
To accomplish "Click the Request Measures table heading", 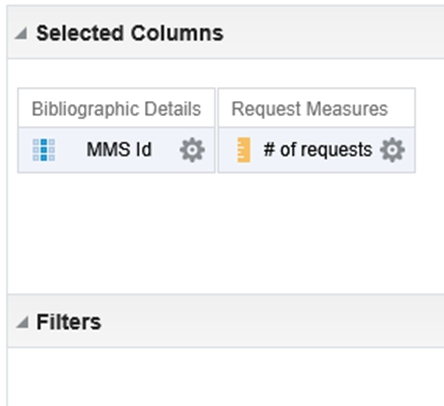I will (310, 109).
